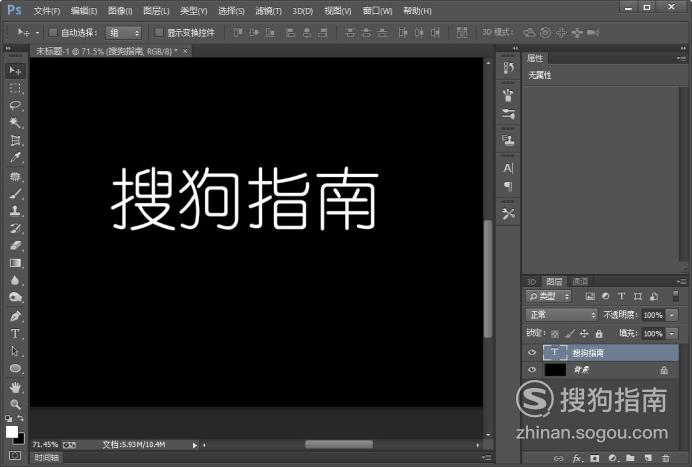Toggle lock image pixels brush icon
Screen dimensions: 692x467
(x=570, y=334)
